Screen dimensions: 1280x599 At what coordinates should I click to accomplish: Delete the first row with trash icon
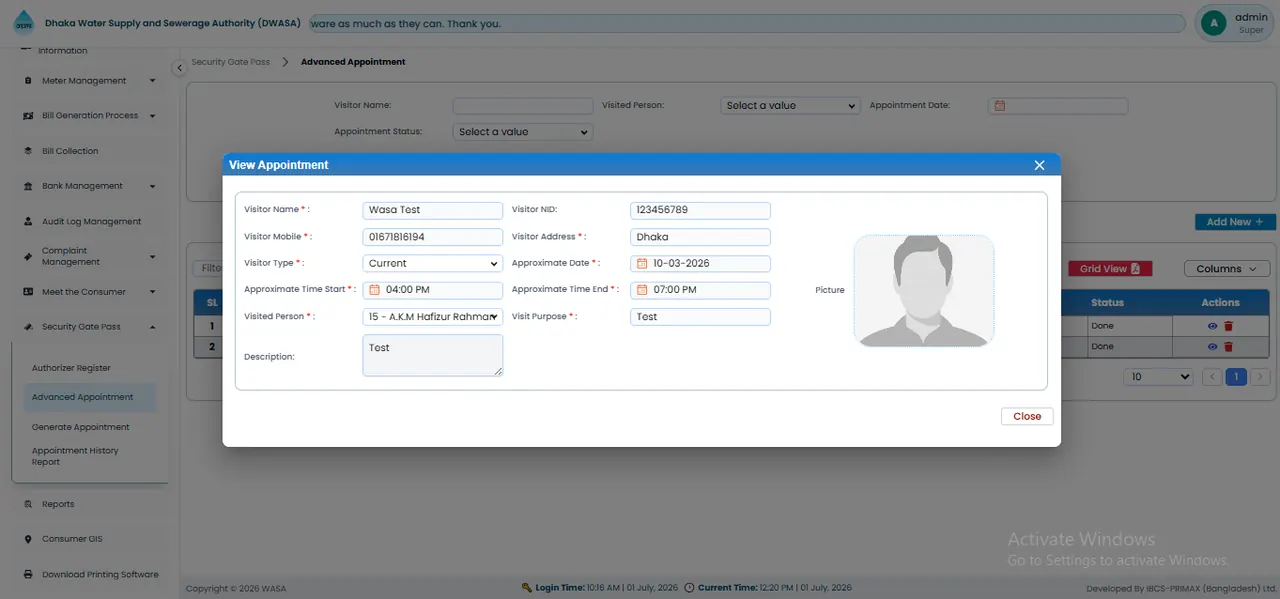coord(1229,326)
